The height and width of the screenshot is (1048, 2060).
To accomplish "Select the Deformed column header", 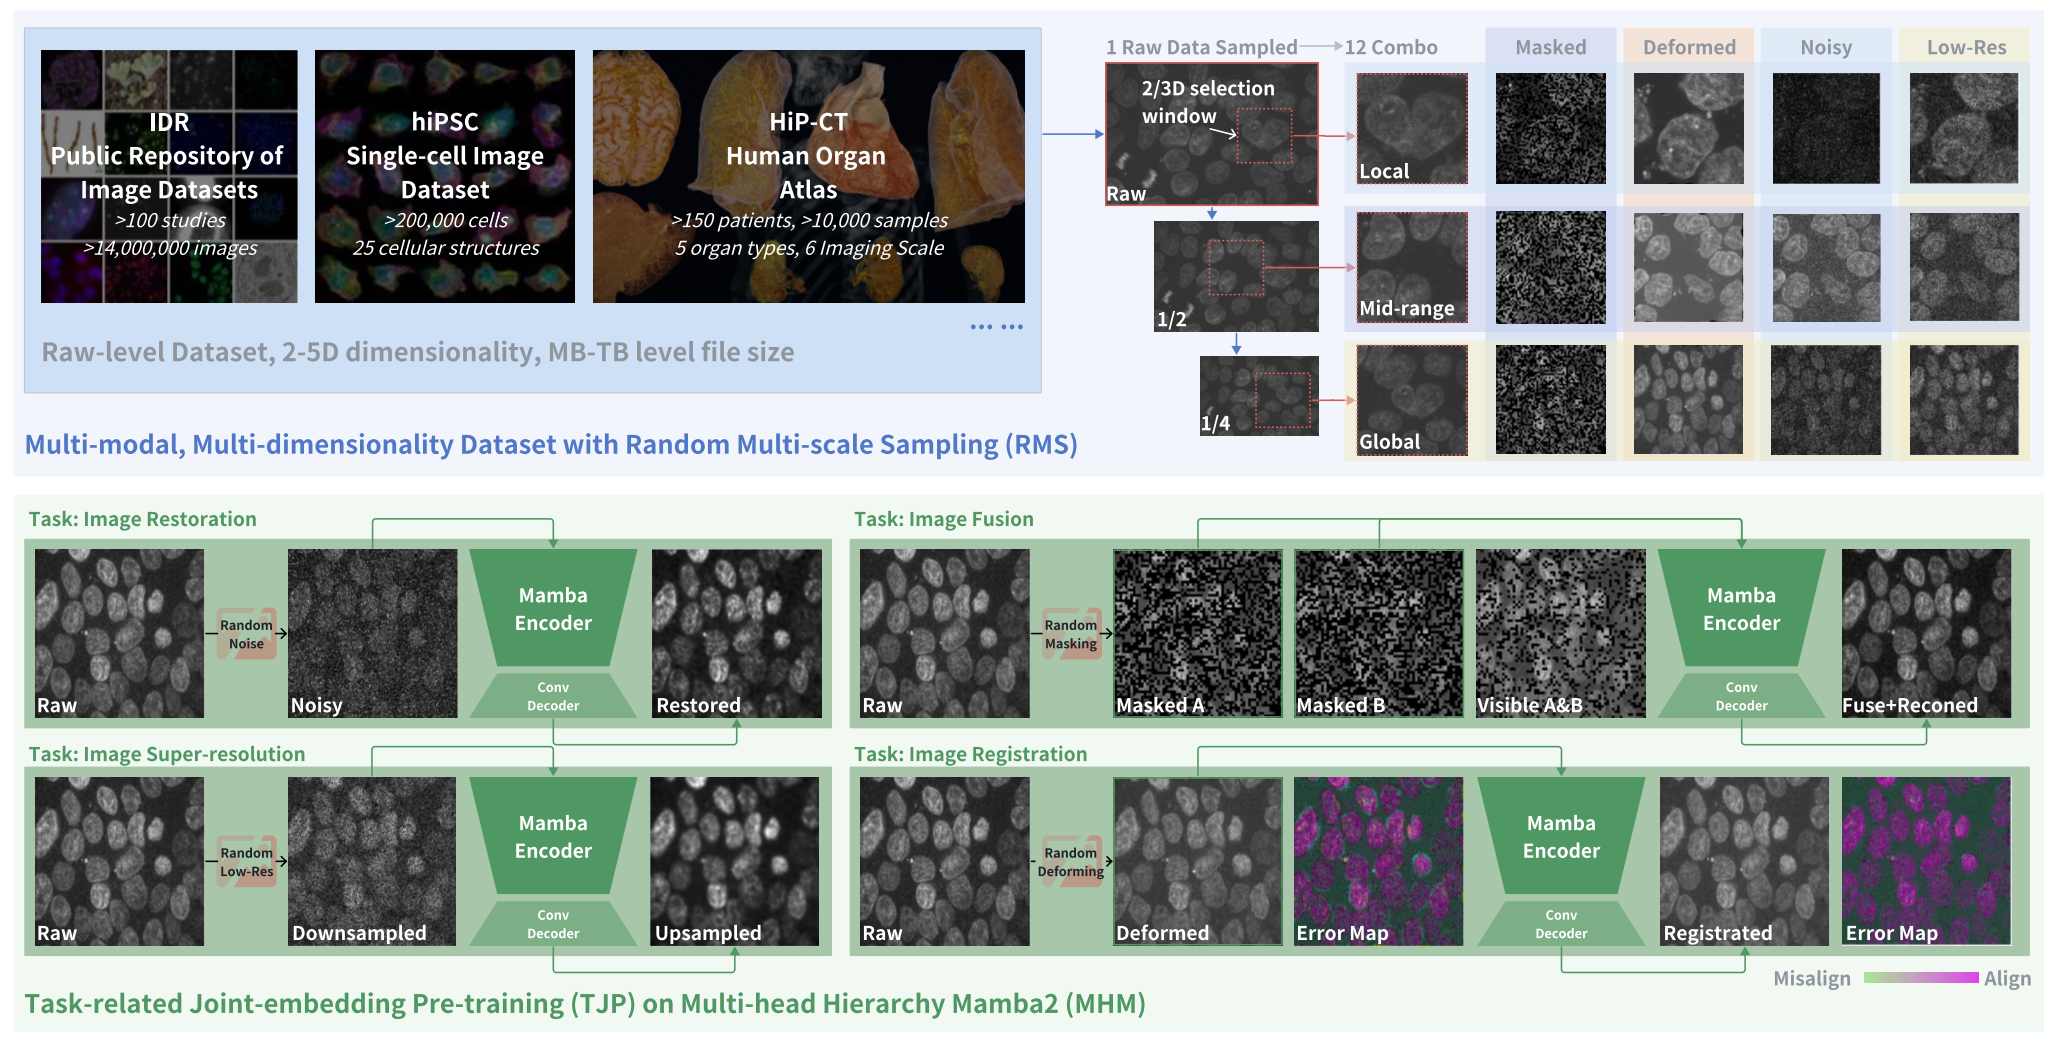I will click(1689, 47).
